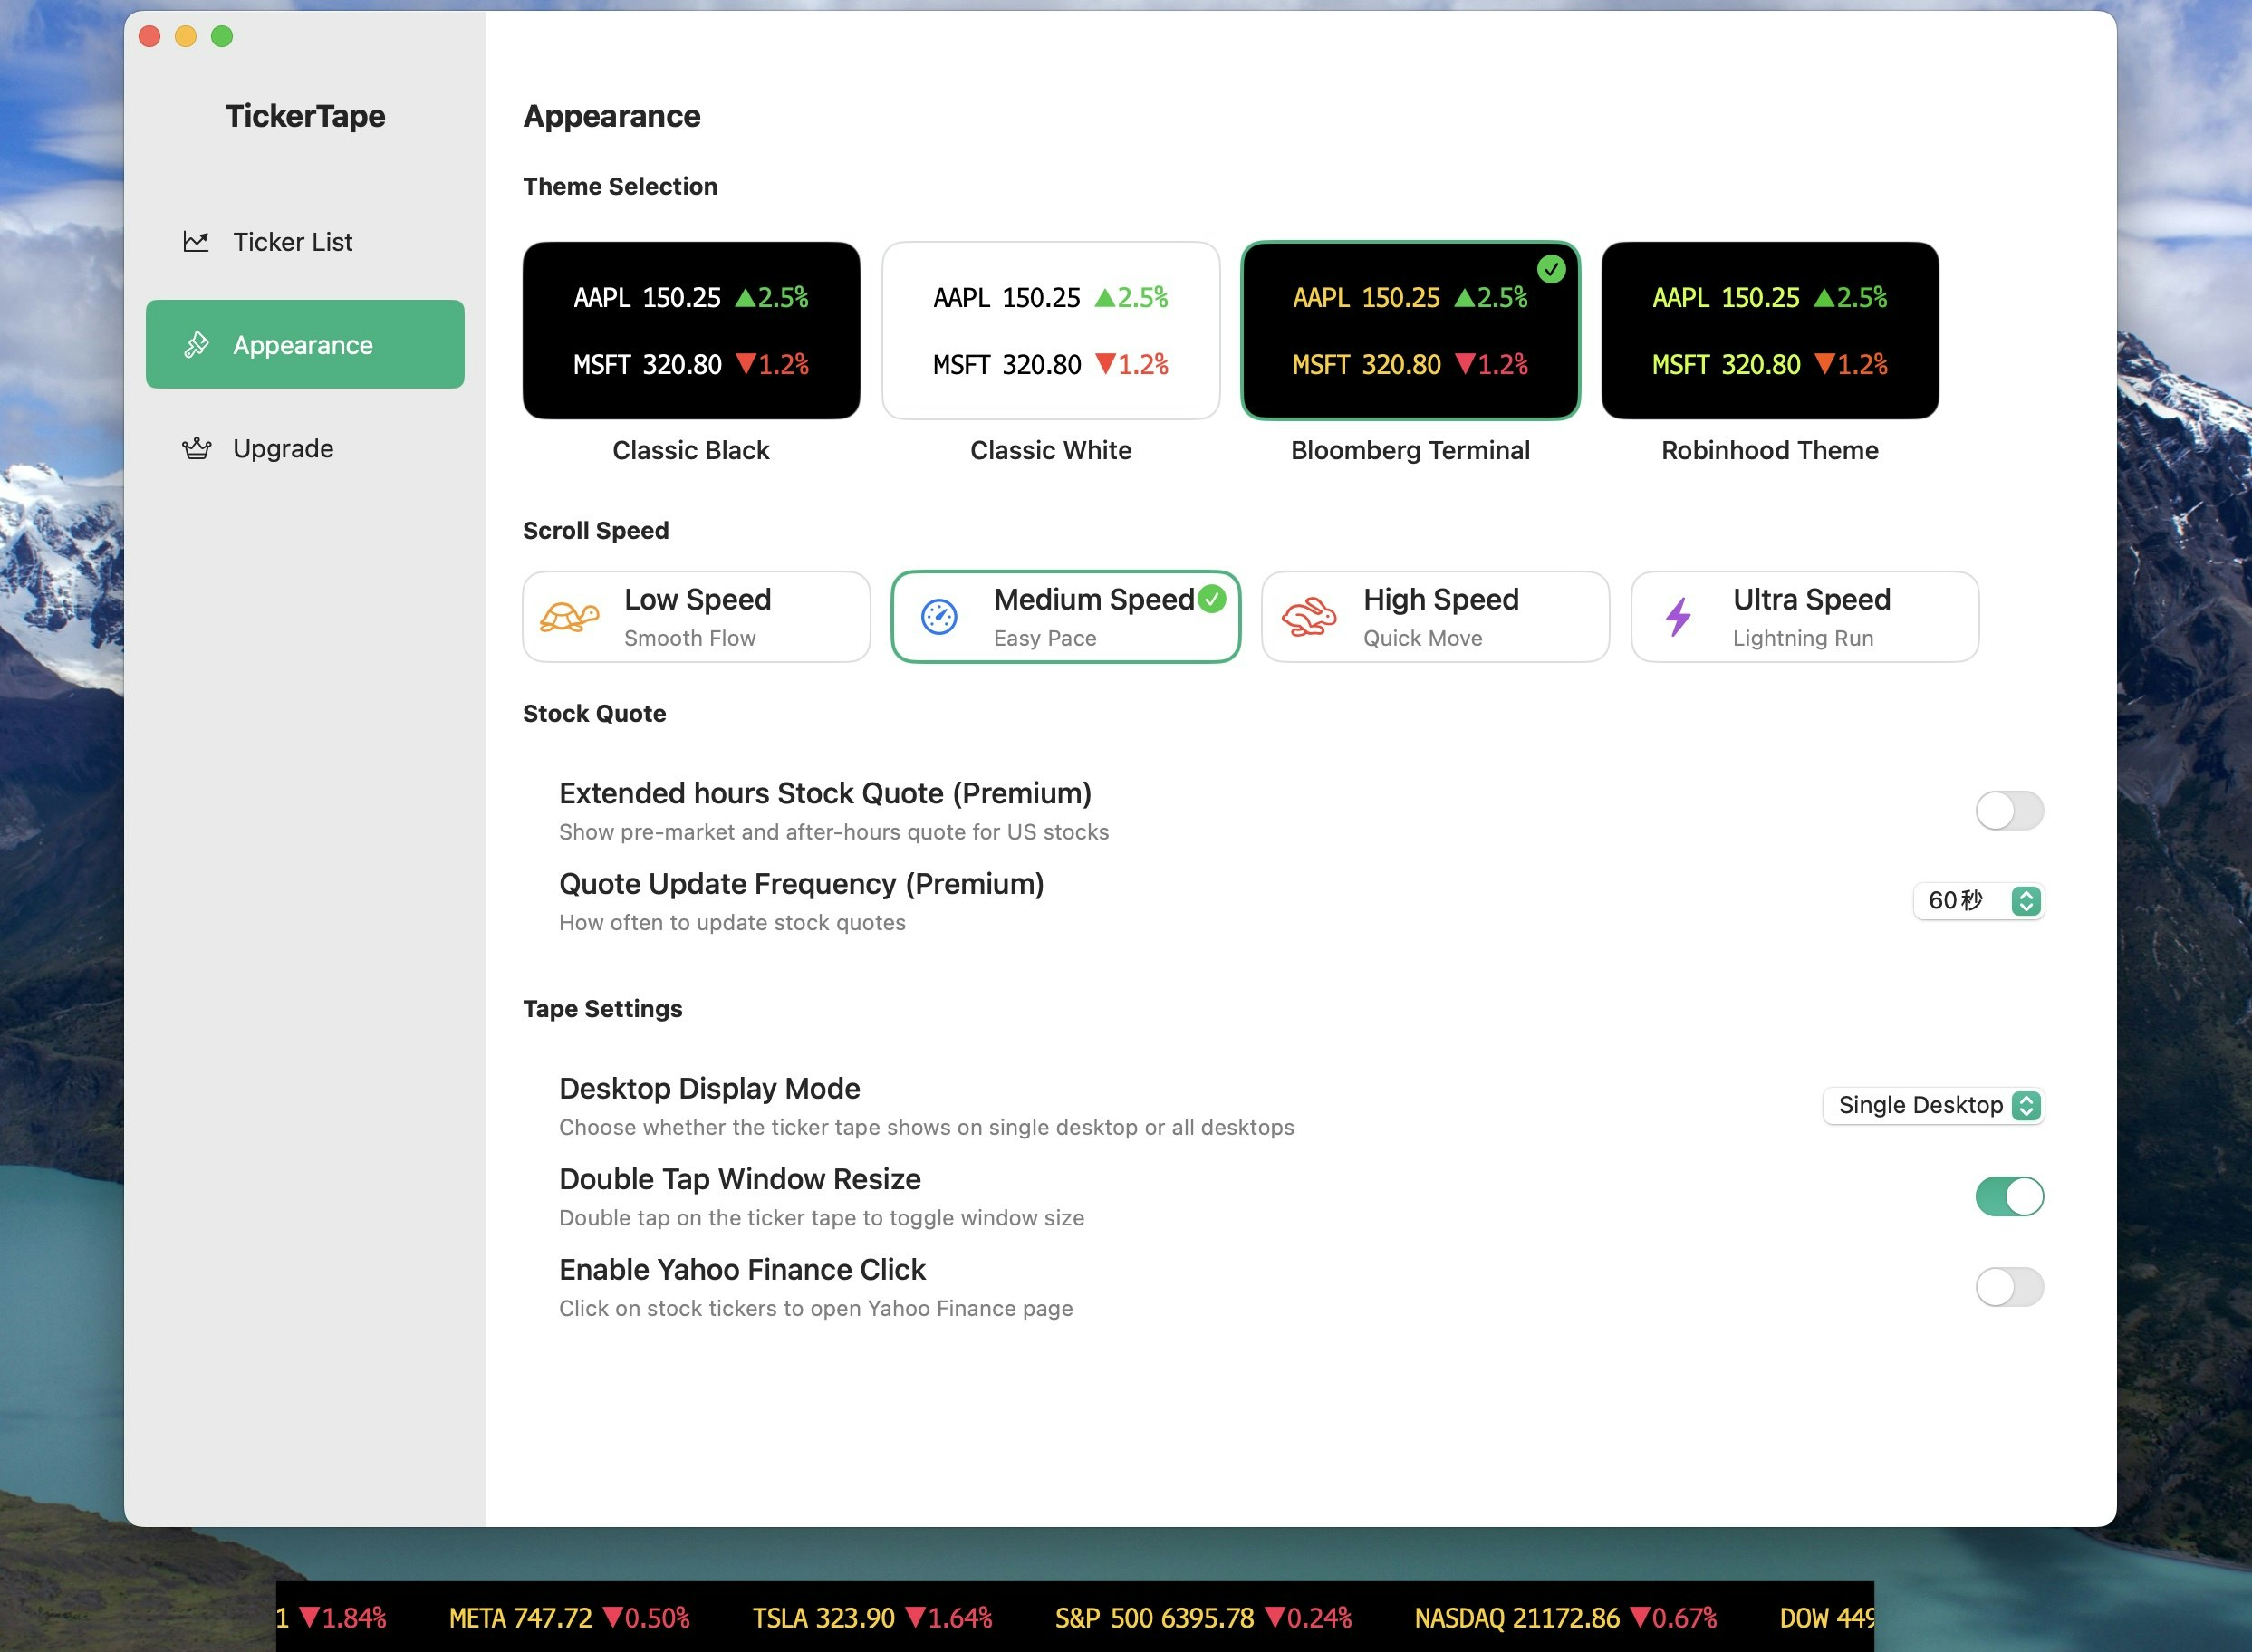Select the Bloomberg Terminal theme card
Screen dimensions: 2252x1652
pyautogui.click(x=1410, y=330)
